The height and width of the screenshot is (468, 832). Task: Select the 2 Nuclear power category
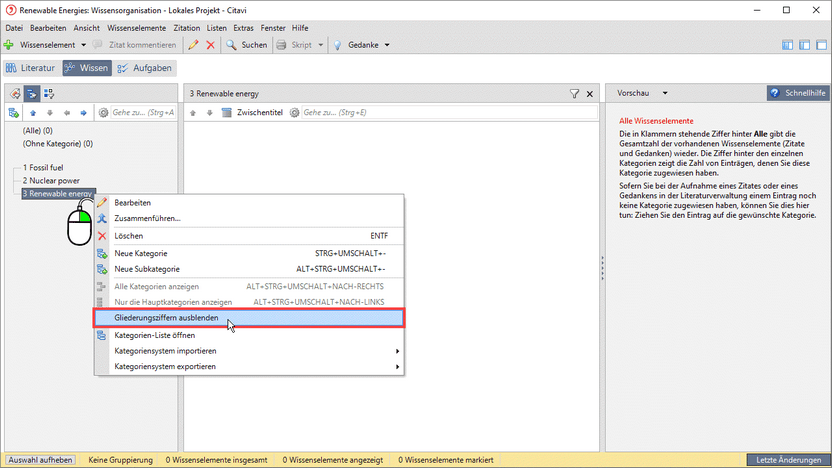[x=51, y=181]
